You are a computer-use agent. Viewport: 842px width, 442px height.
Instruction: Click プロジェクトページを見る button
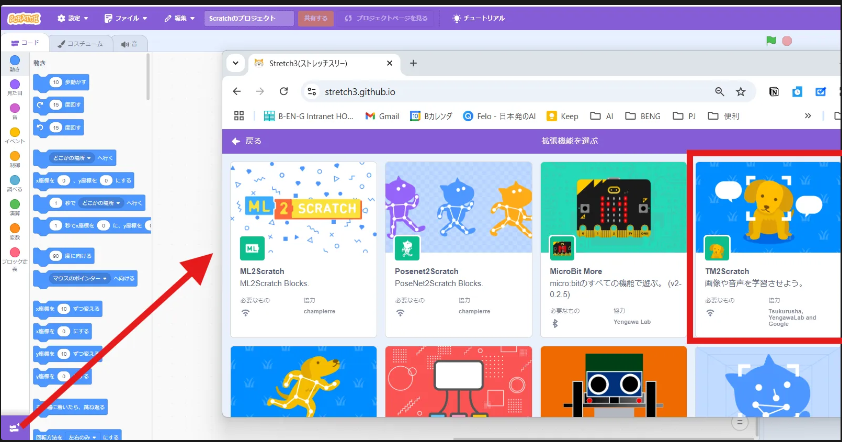(386, 18)
